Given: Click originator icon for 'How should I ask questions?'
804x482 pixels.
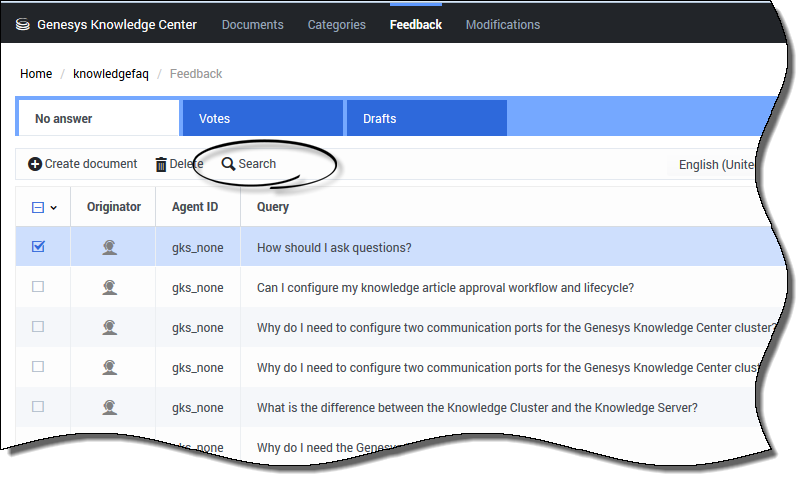Looking at the screenshot, I should point(110,248).
